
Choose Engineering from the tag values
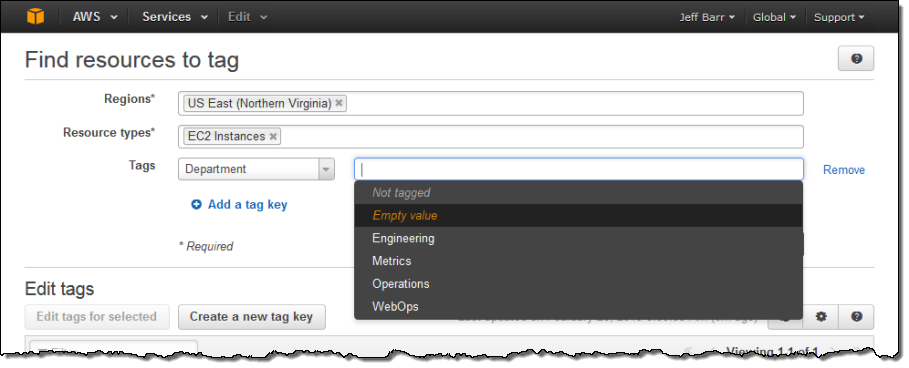pyautogui.click(x=578, y=238)
